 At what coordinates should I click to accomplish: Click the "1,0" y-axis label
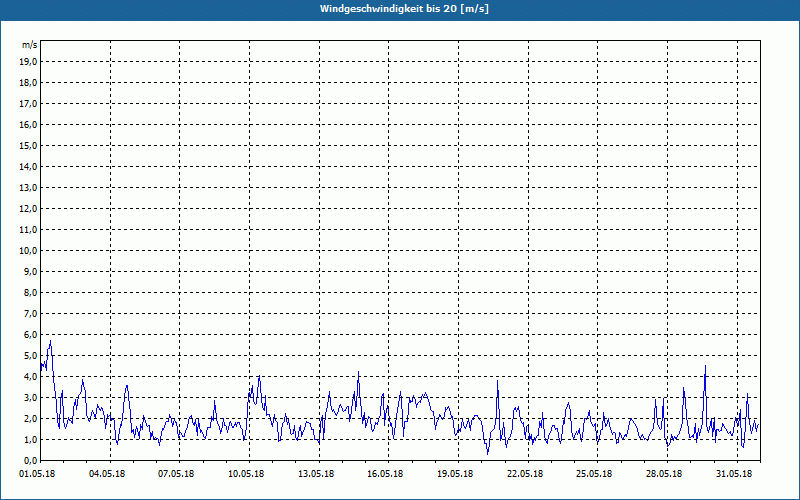coord(30,440)
